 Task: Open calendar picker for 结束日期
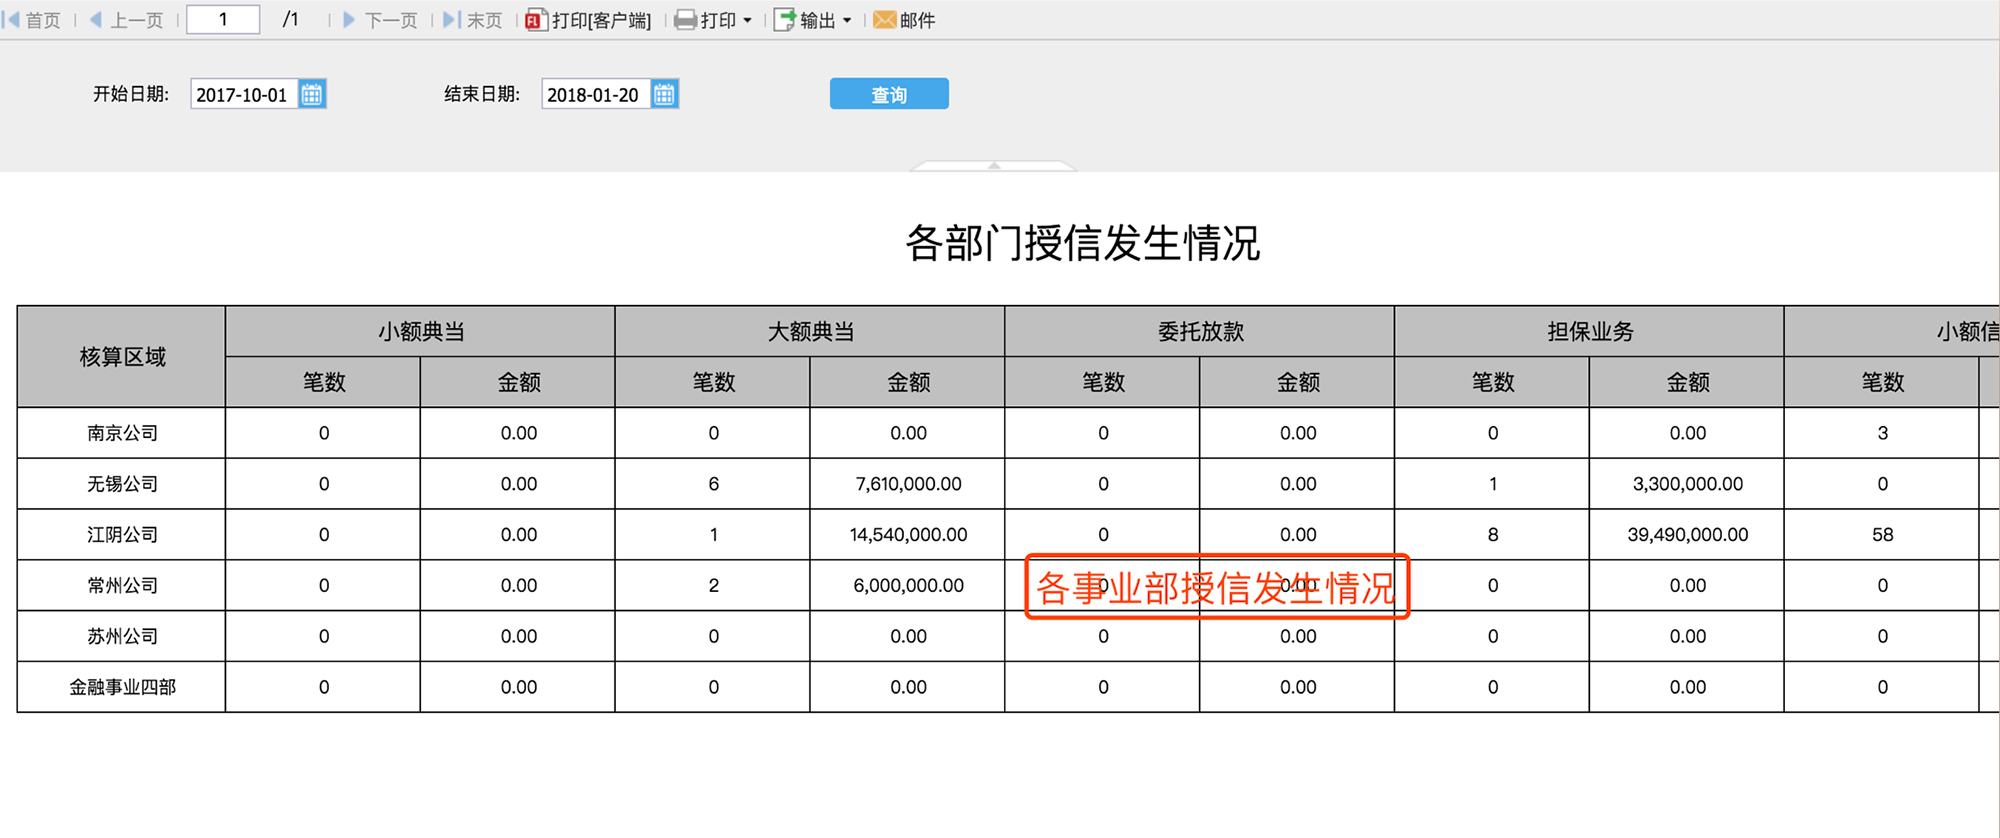tap(664, 94)
